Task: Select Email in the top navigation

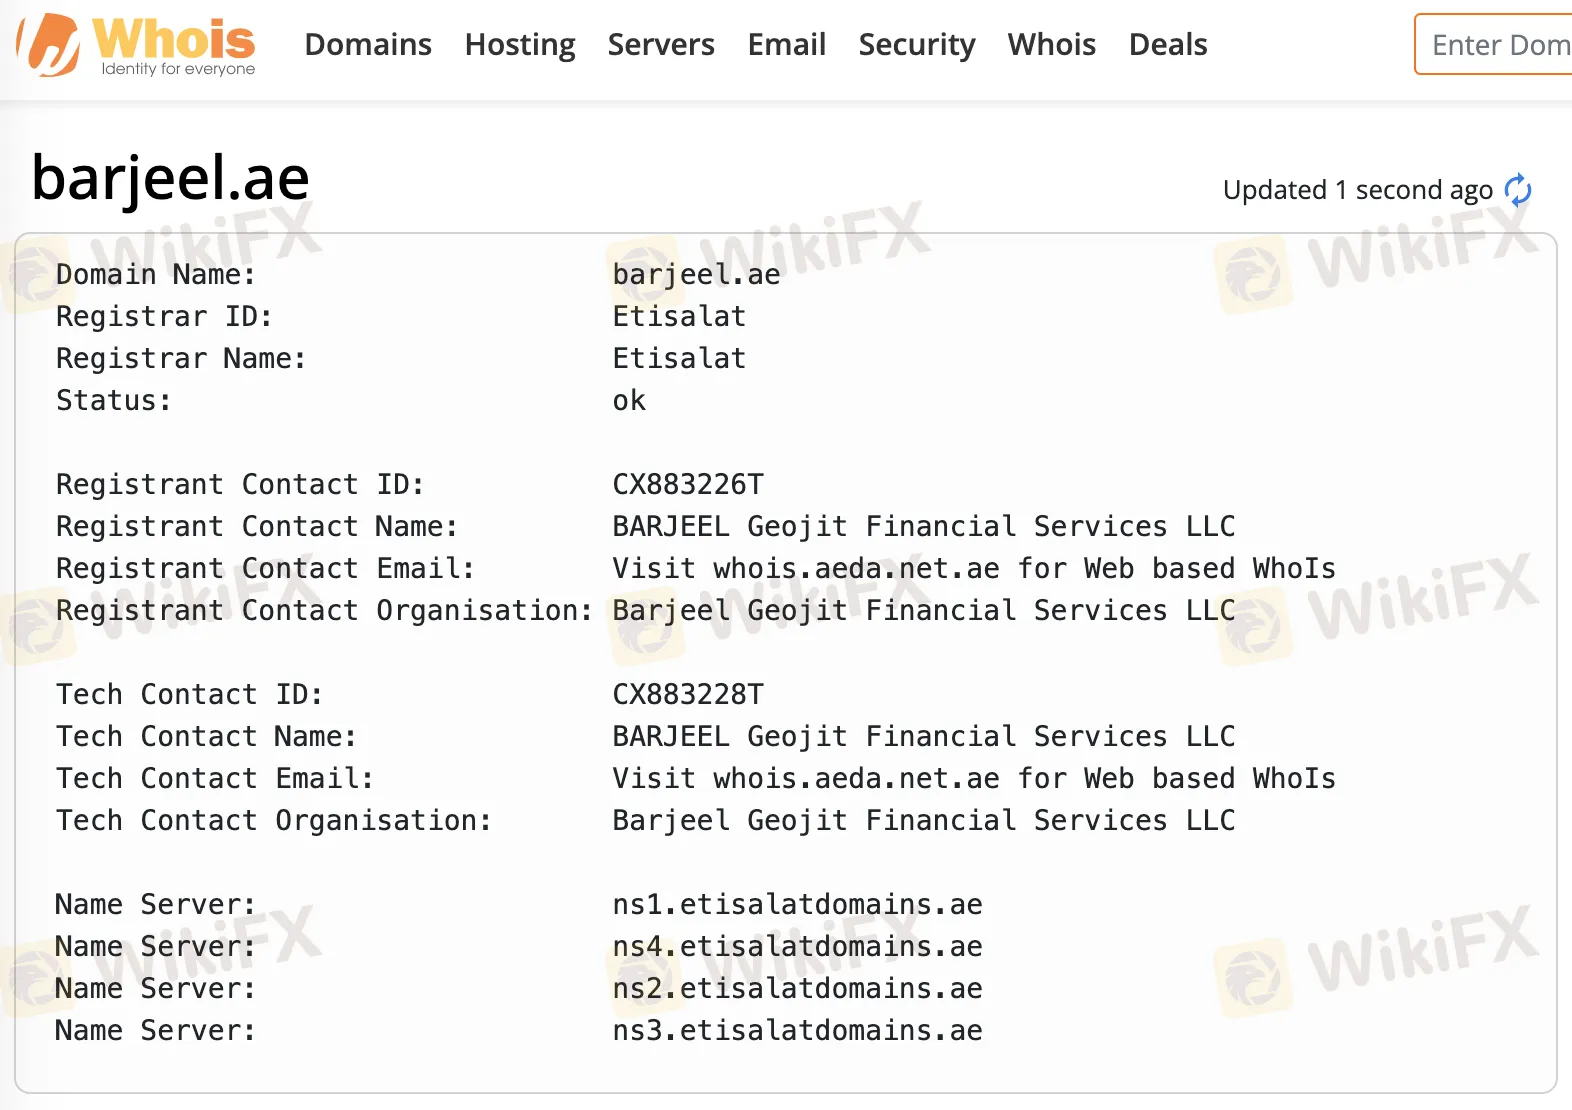Action: (786, 45)
